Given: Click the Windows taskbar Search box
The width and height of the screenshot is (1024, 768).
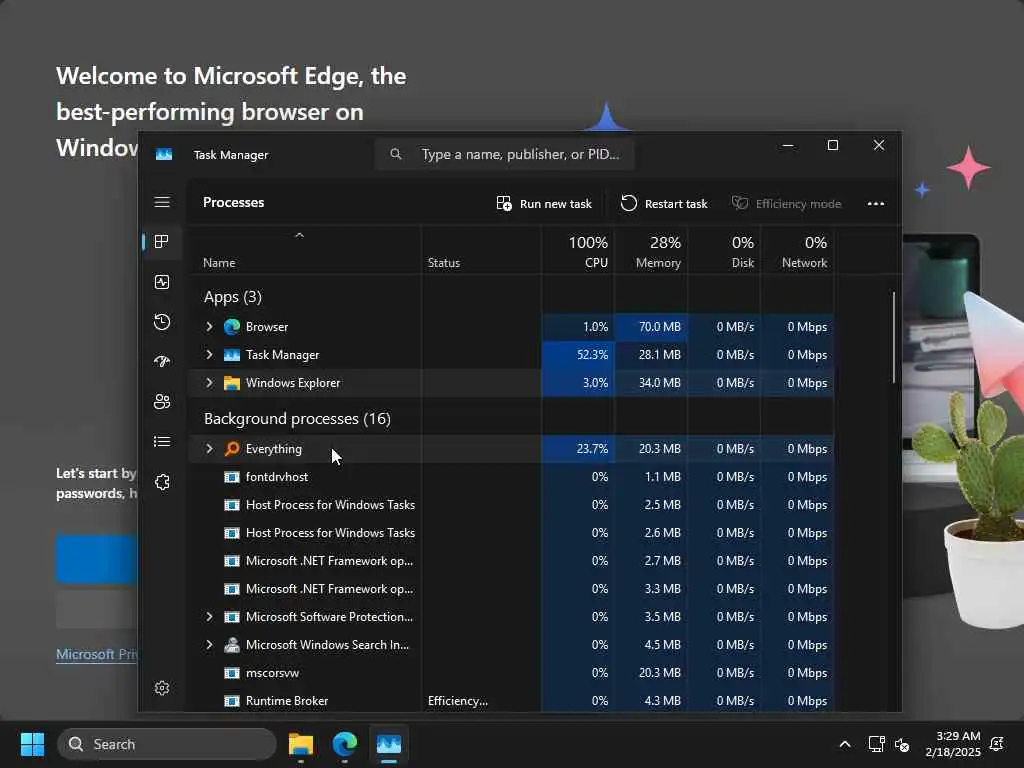Looking at the screenshot, I should point(167,744).
